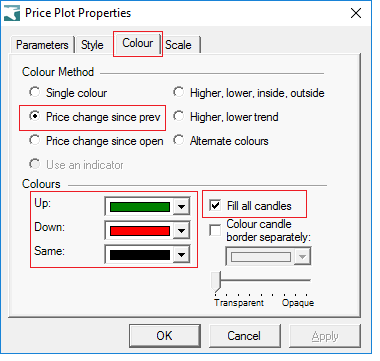The width and height of the screenshot is (380, 361).
Task: Choose Price change since prev option
Action: pos(35,116)
